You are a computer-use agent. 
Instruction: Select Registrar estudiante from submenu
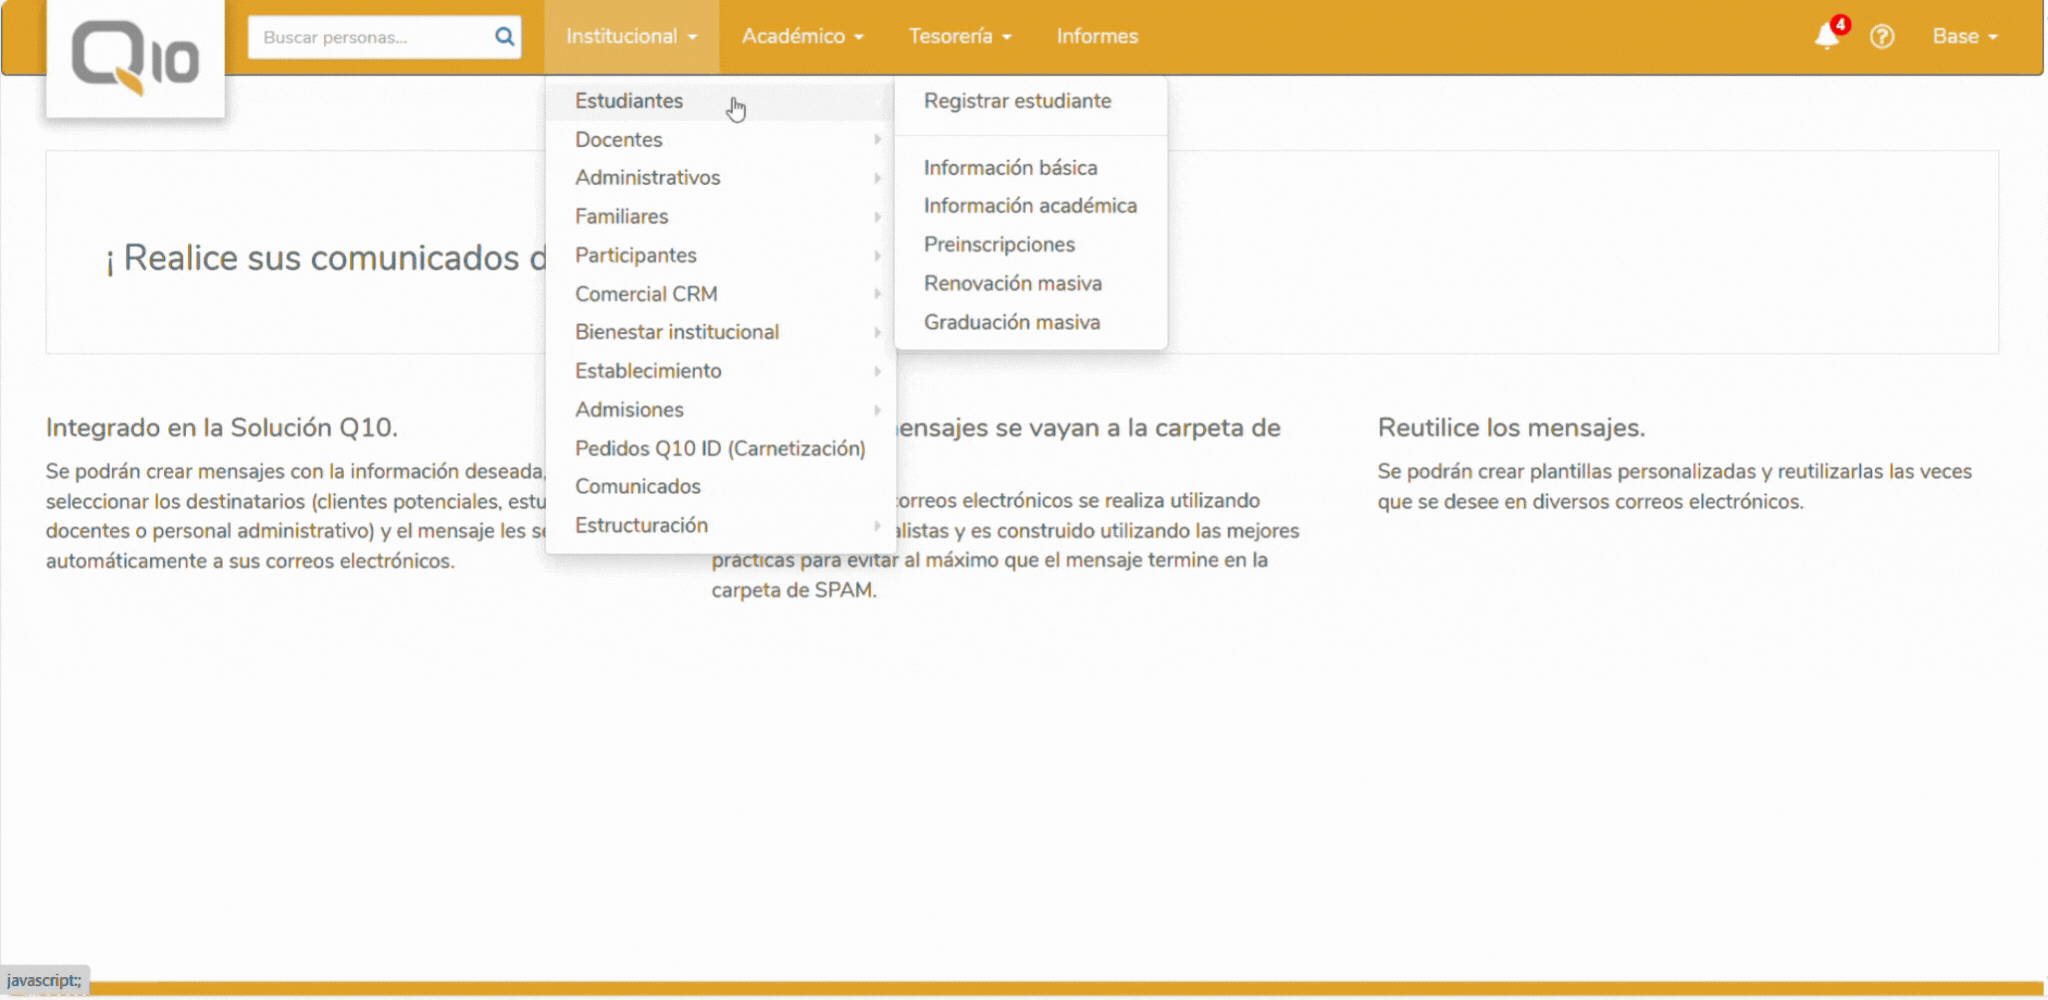click(1017, 101)
